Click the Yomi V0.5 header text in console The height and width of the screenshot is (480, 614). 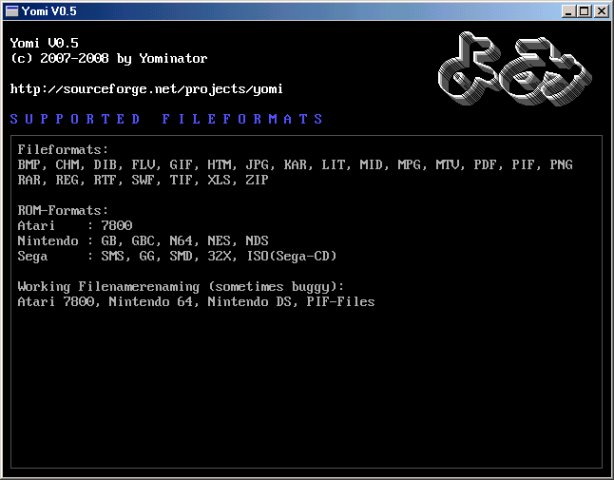(x=44, y=43)
